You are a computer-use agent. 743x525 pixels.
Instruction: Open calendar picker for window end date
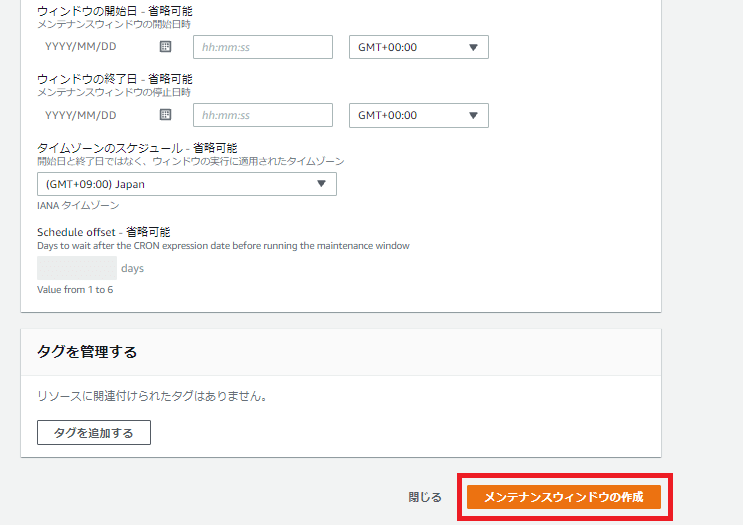(165, 115)
